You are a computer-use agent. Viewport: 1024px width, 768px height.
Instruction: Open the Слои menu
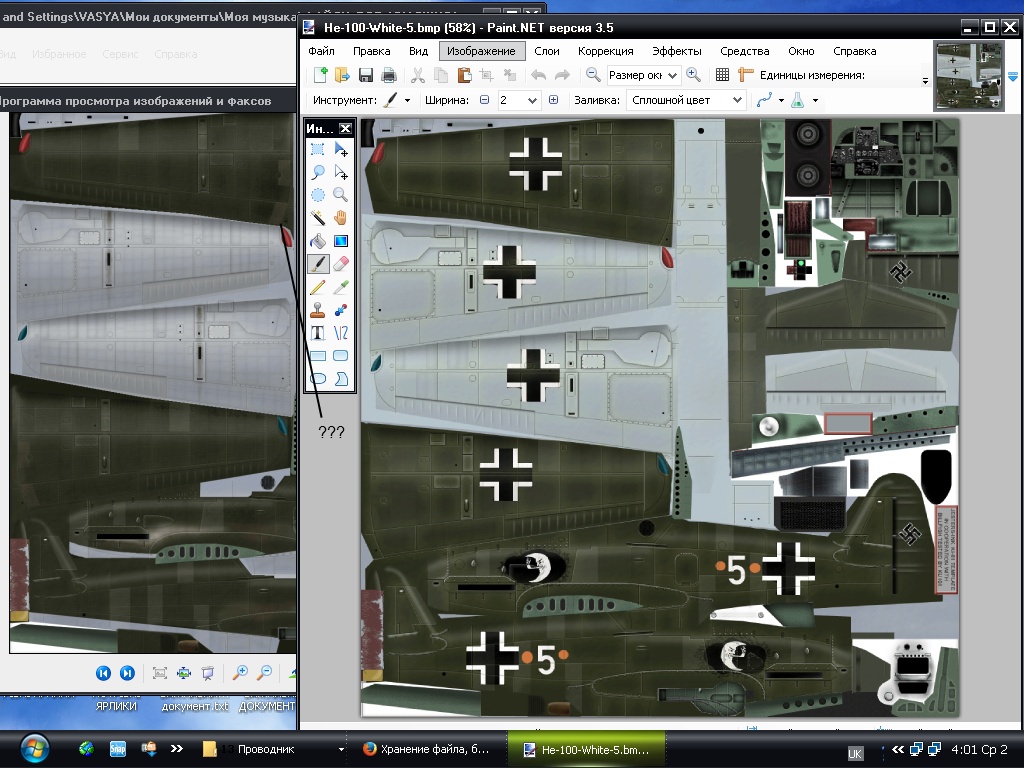[547, 51]
